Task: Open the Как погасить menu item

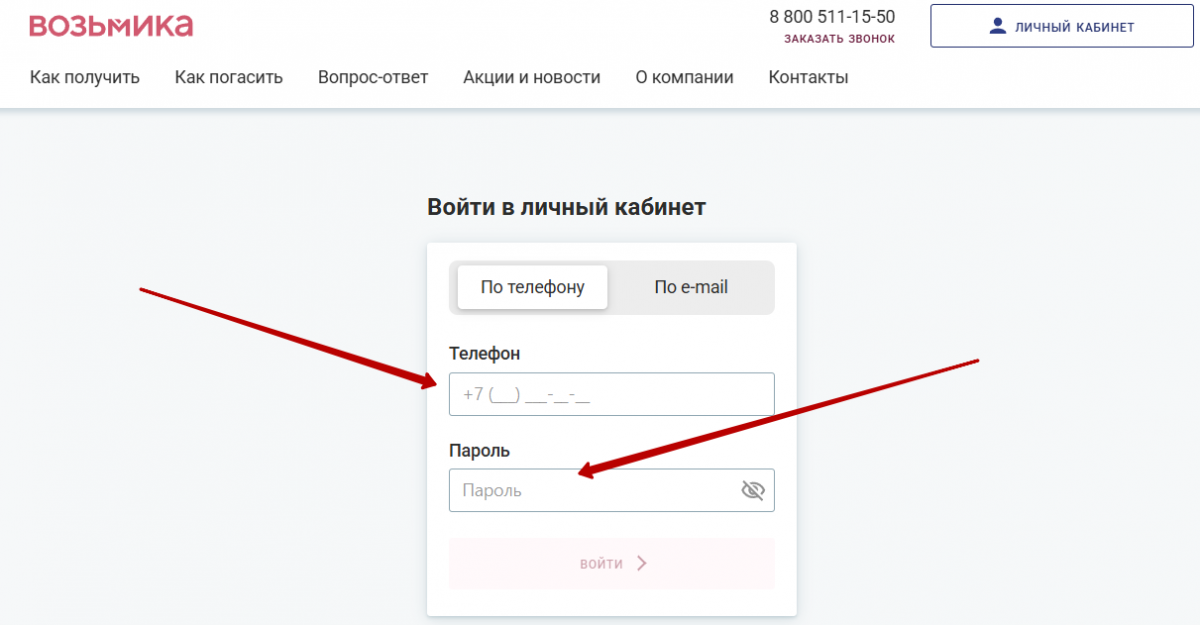Action: (x=229, y=77)
